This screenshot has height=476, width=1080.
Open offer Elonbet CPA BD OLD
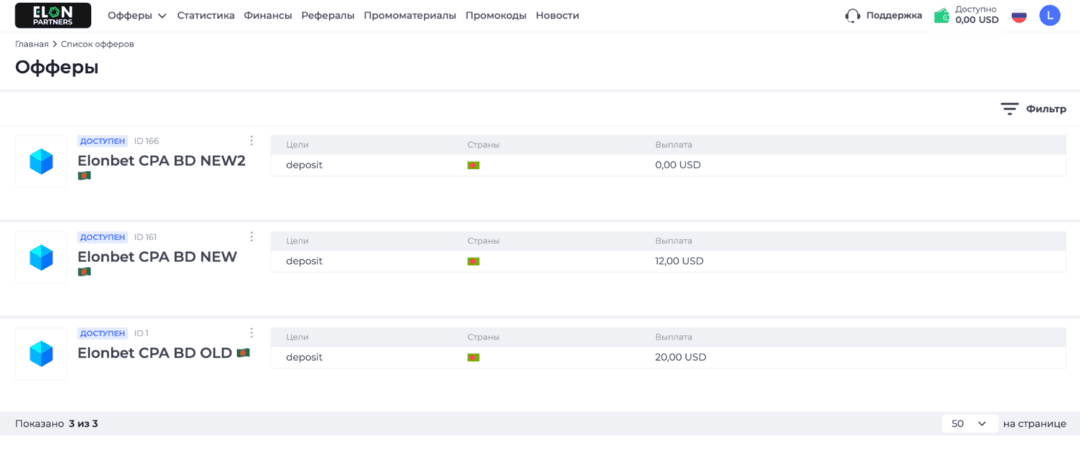click(155, 353)
